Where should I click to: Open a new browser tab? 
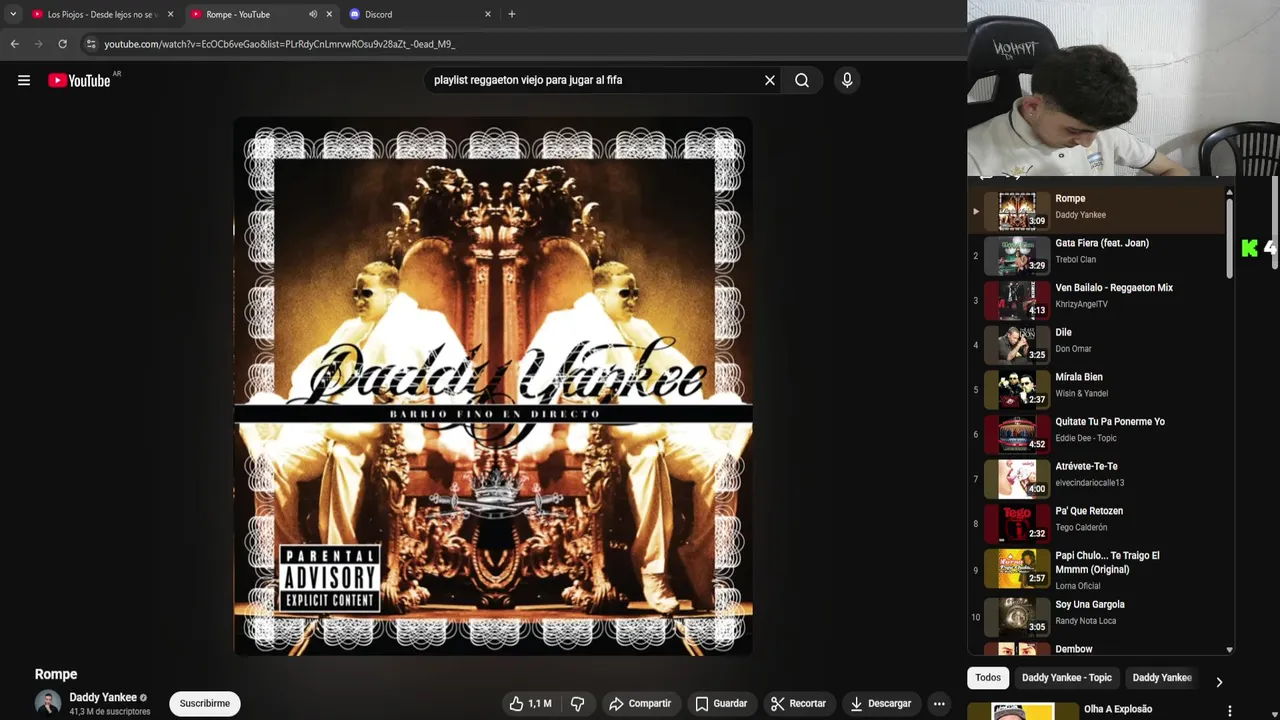(x=512, y=14)
